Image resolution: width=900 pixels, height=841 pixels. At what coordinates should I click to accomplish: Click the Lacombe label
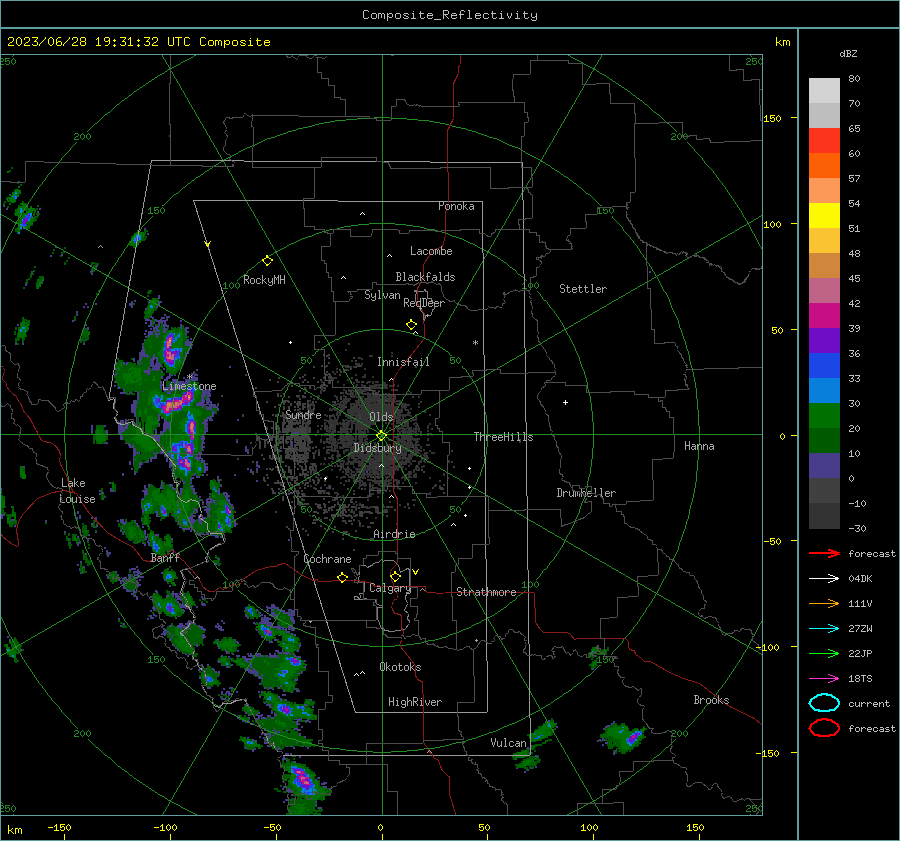(431, 251)
